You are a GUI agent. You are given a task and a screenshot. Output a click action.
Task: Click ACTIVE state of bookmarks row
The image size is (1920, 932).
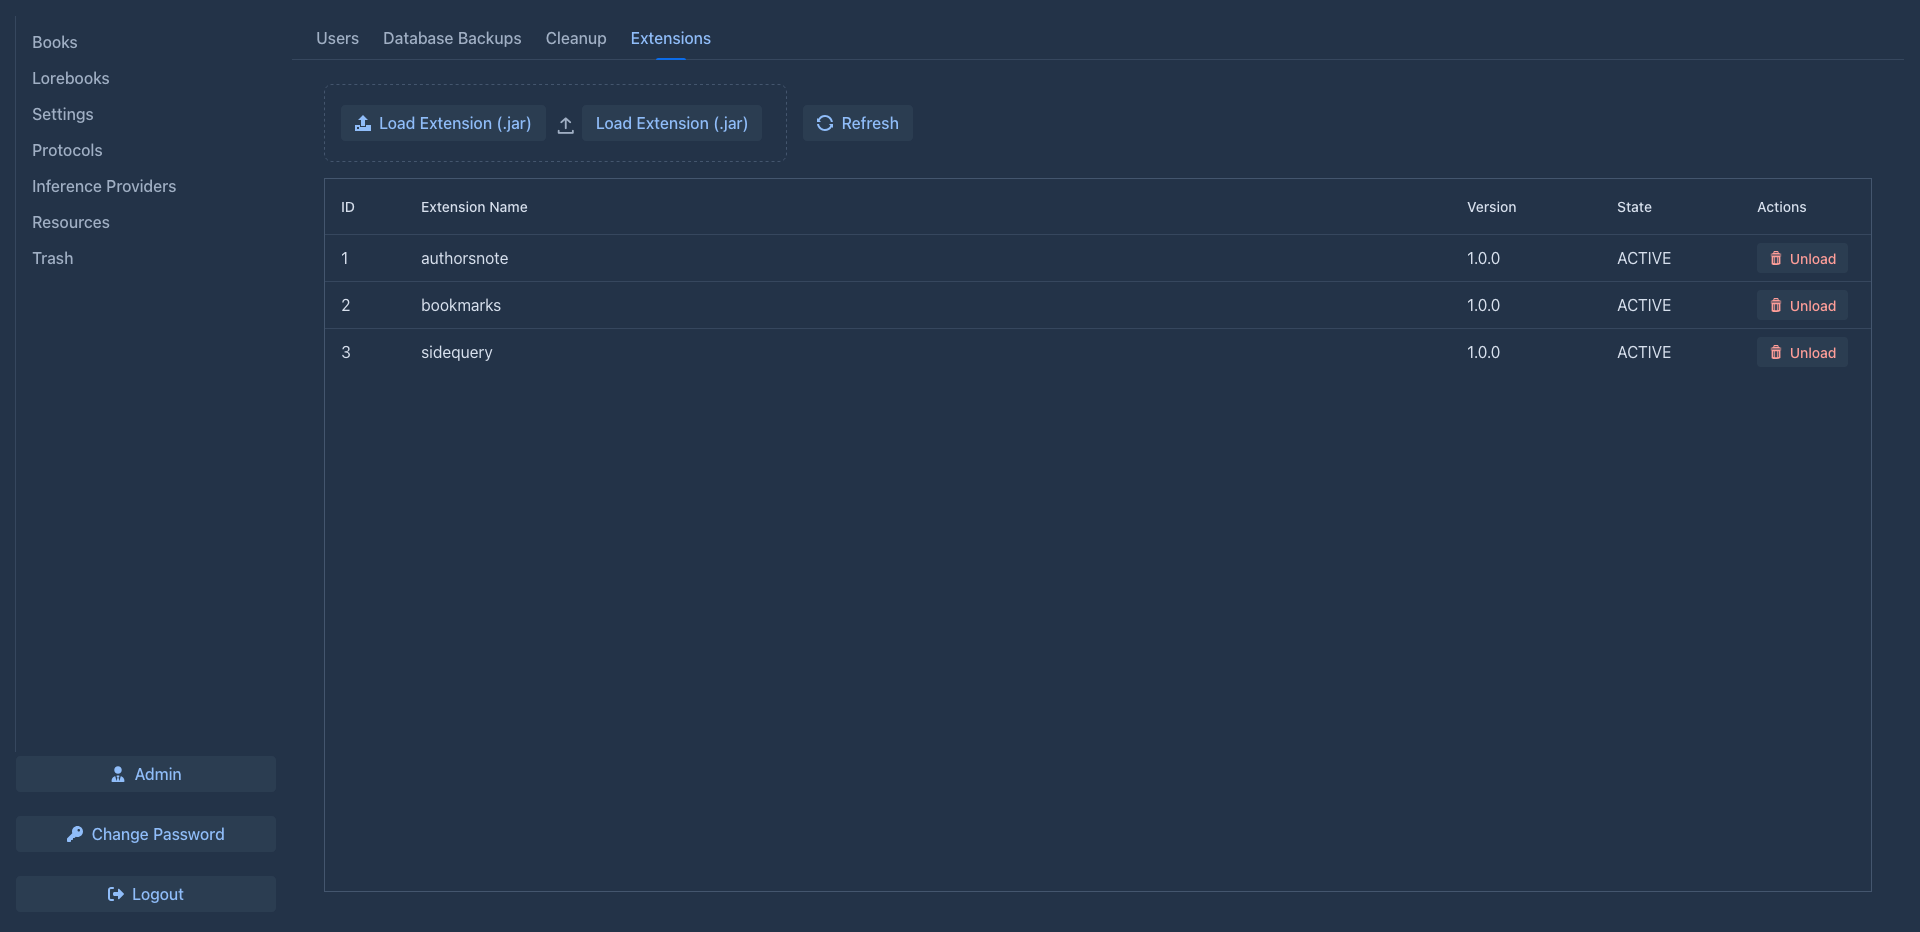[1644, 305]
